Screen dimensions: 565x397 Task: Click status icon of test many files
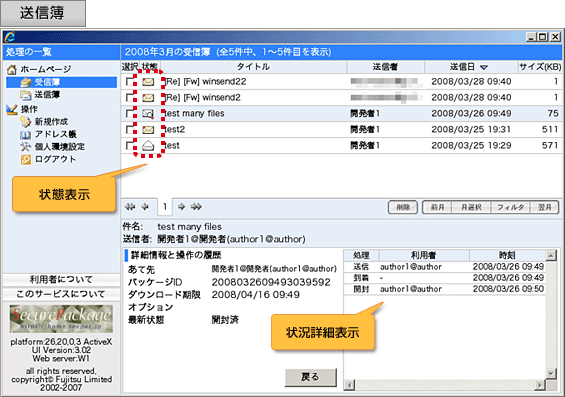(x=148, y=114)
